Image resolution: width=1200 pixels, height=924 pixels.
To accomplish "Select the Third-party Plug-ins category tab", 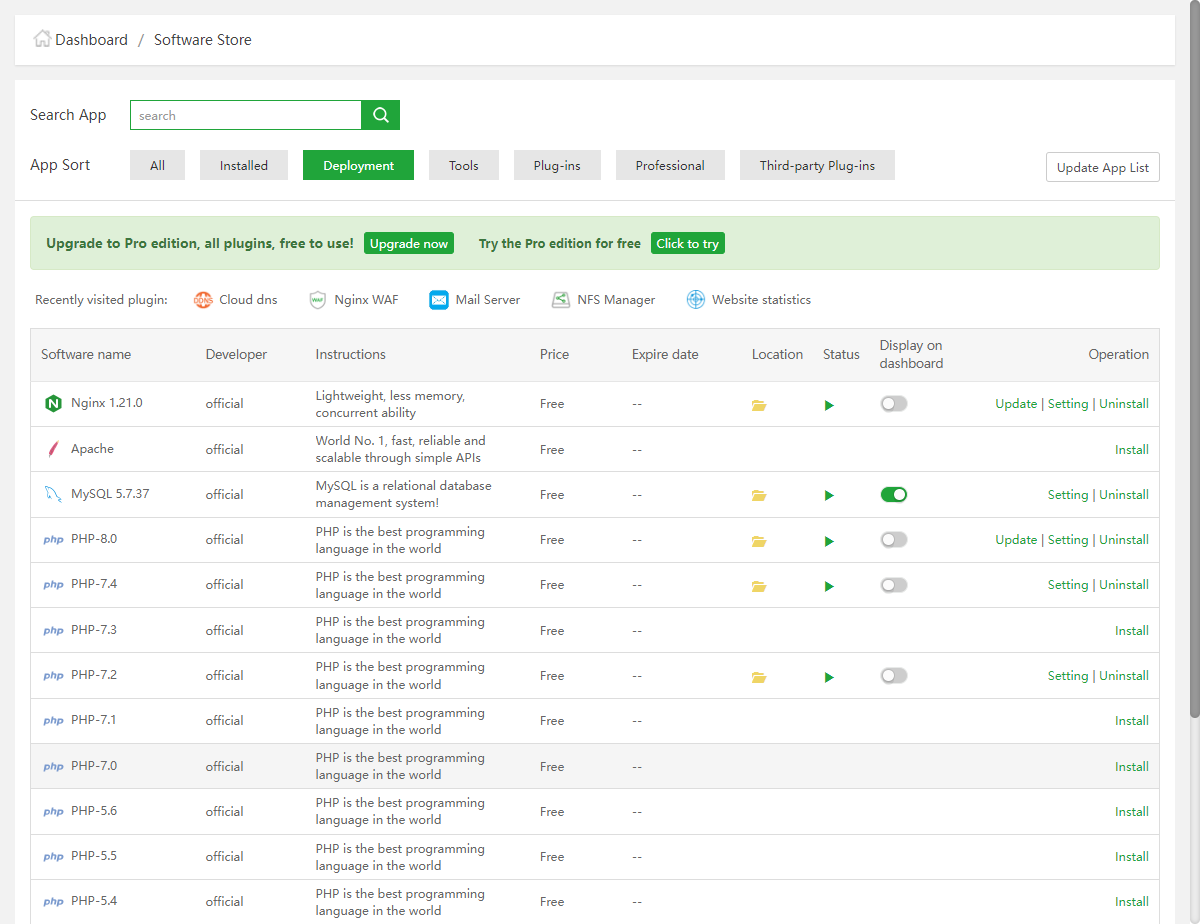I will [x=817, y=165].
